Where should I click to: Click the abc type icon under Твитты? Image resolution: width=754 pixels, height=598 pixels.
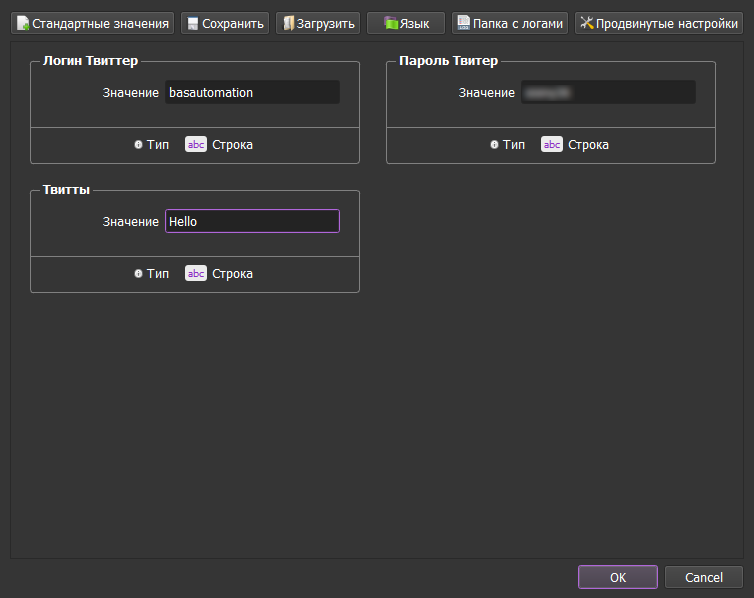(x=196, y=273)
